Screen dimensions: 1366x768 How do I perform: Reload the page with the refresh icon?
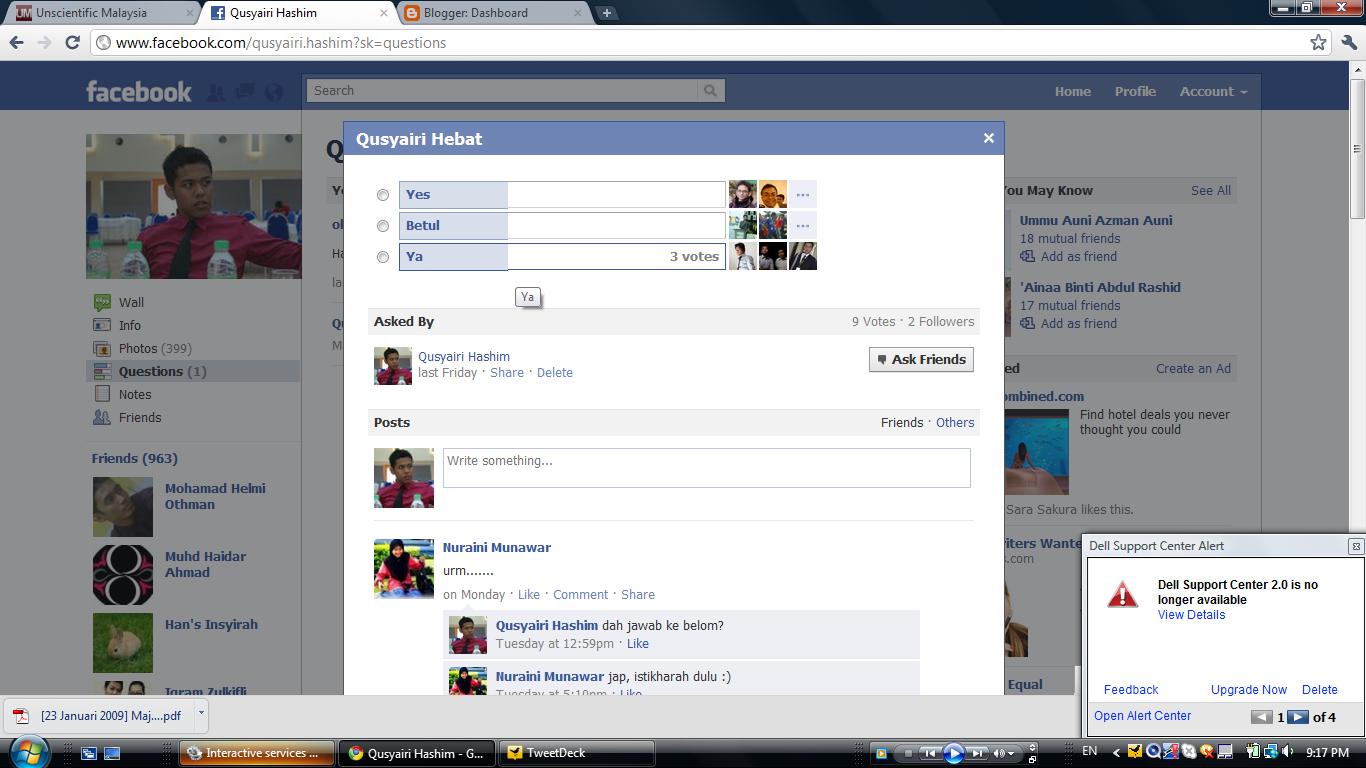72,42
